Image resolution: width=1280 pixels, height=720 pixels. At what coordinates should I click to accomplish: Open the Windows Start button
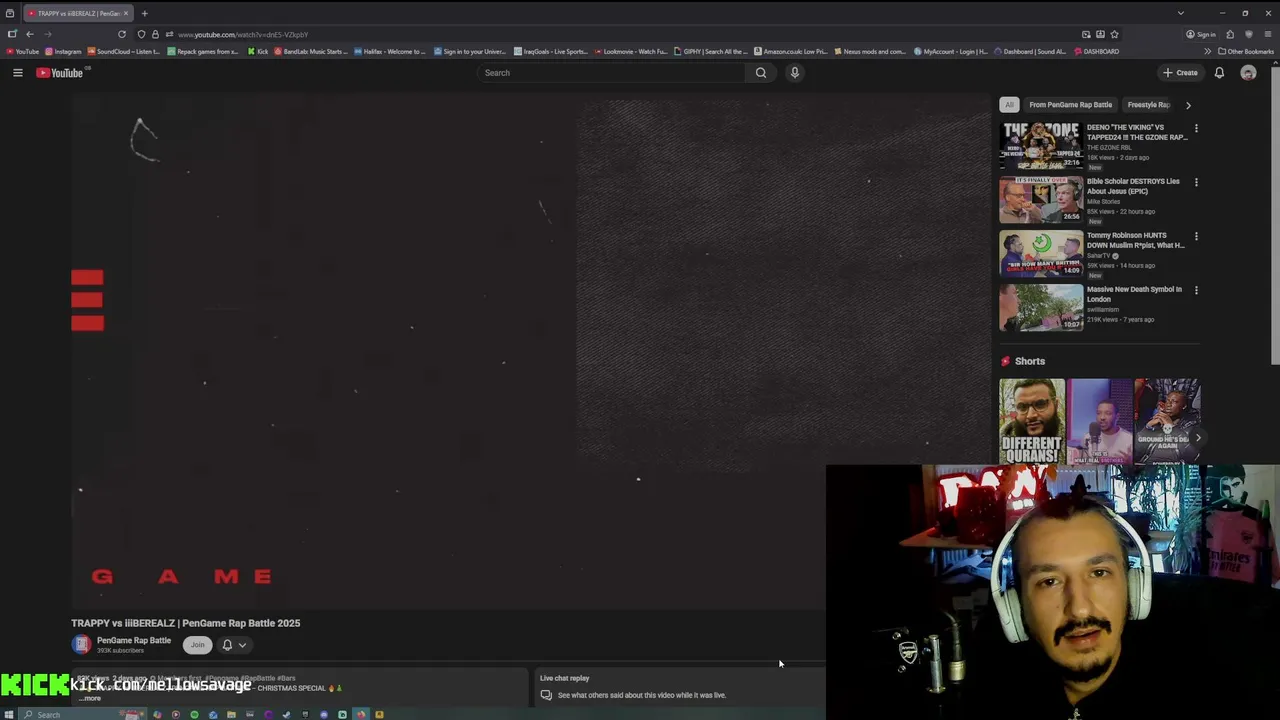tap(9, 714)
